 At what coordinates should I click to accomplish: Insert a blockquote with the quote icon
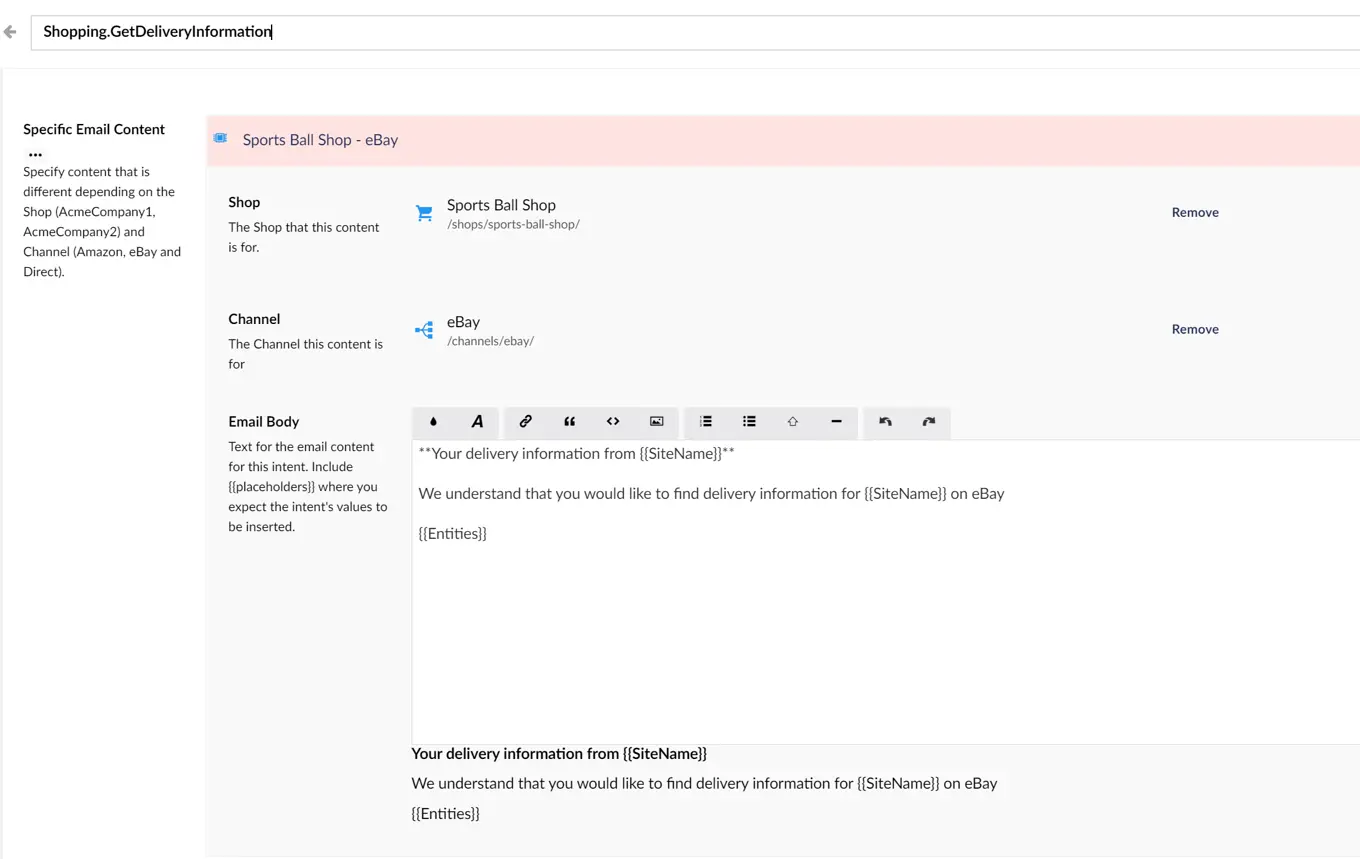[569, 422]
